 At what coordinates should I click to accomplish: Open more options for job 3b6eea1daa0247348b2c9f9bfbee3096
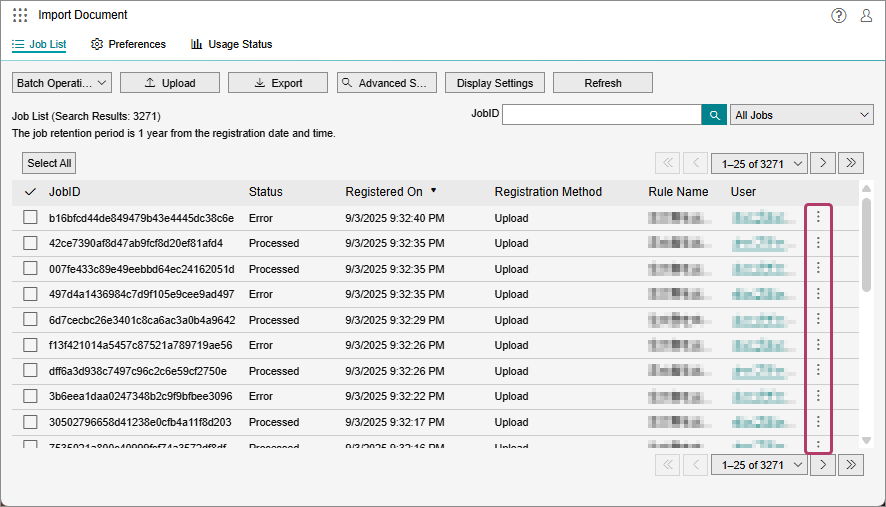[x=818, y=395]
